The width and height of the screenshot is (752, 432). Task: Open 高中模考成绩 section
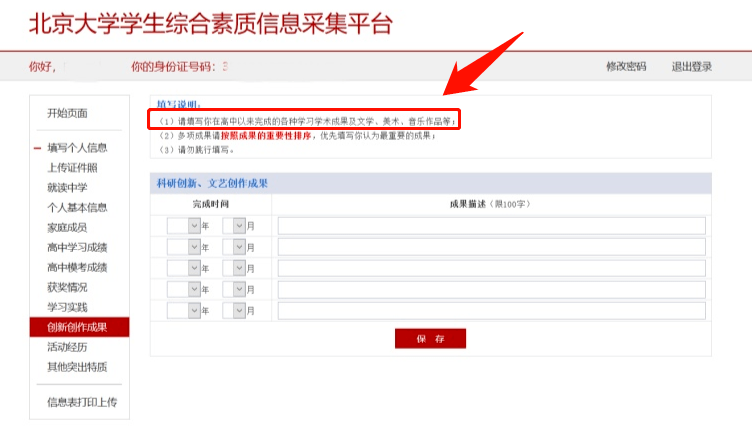click(x=77, y=268)
